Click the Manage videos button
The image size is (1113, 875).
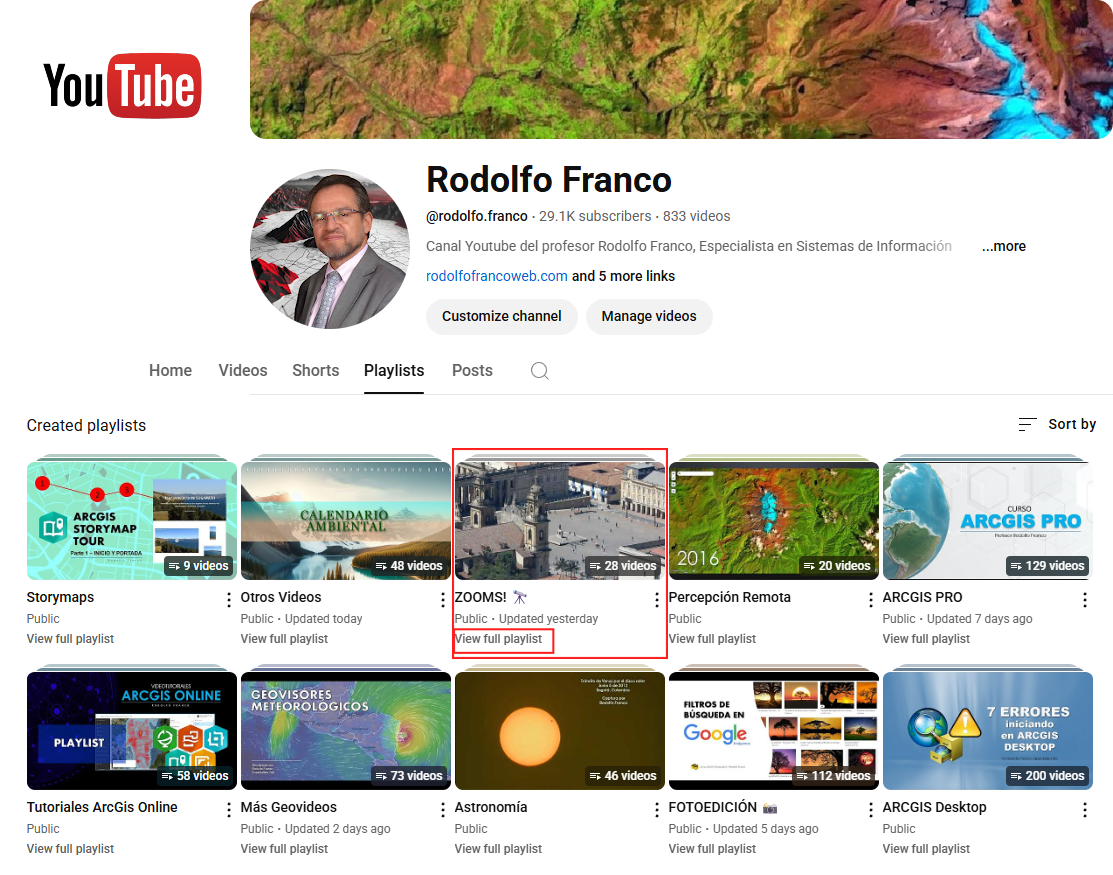(649, 316)
